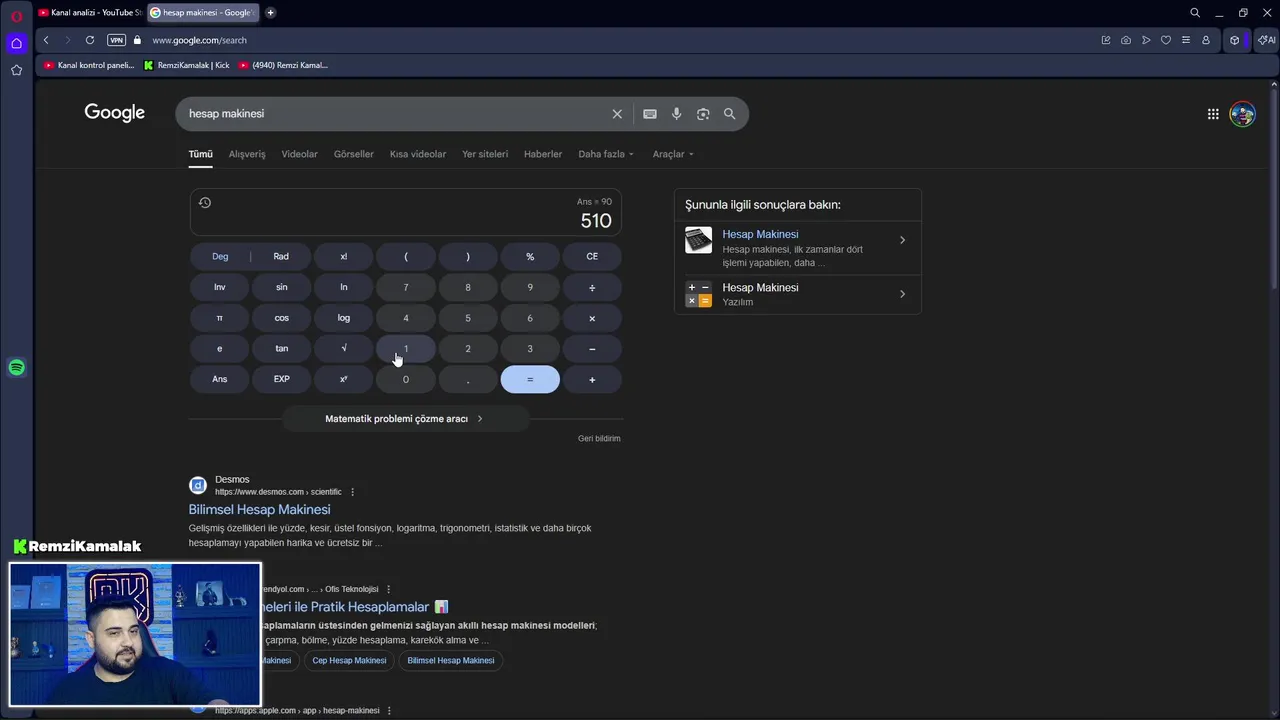The width and height of the screenshot is (1280, 720).
Task: Open Kanal kontrol paneli bookmark
Action: point(89,65)
